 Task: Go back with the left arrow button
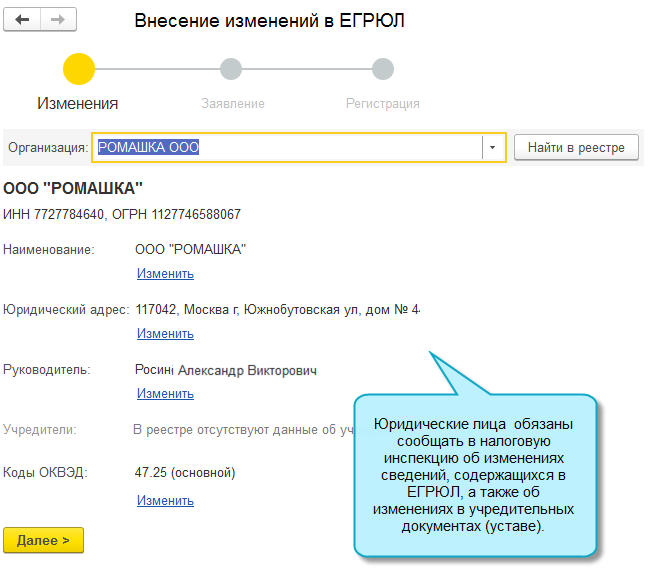click(22, 19)
